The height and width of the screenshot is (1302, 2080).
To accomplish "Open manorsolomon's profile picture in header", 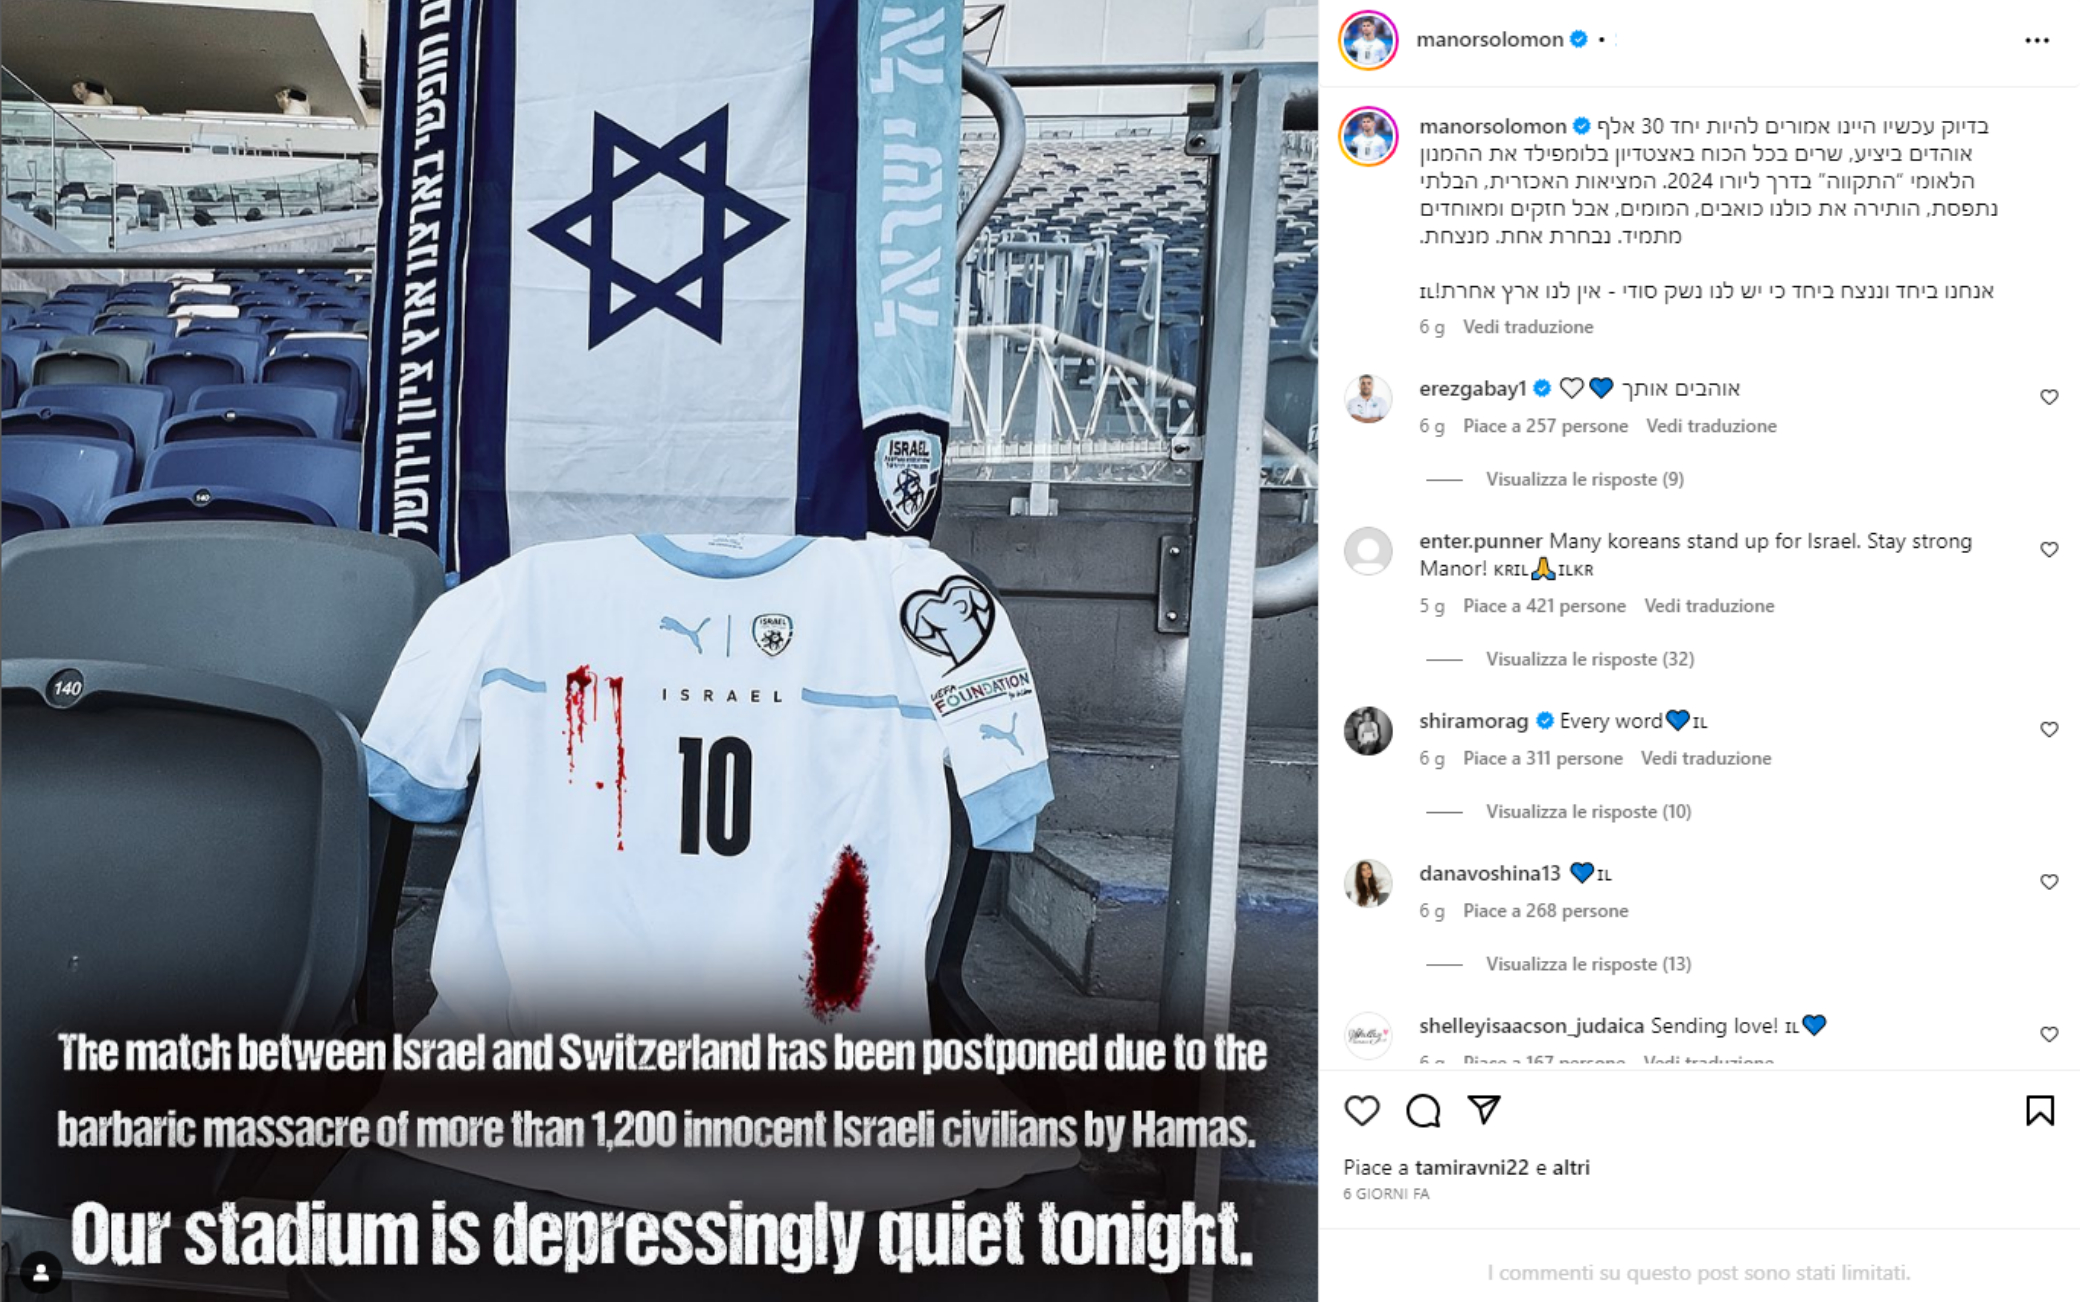I will (x=1368, y=40).
